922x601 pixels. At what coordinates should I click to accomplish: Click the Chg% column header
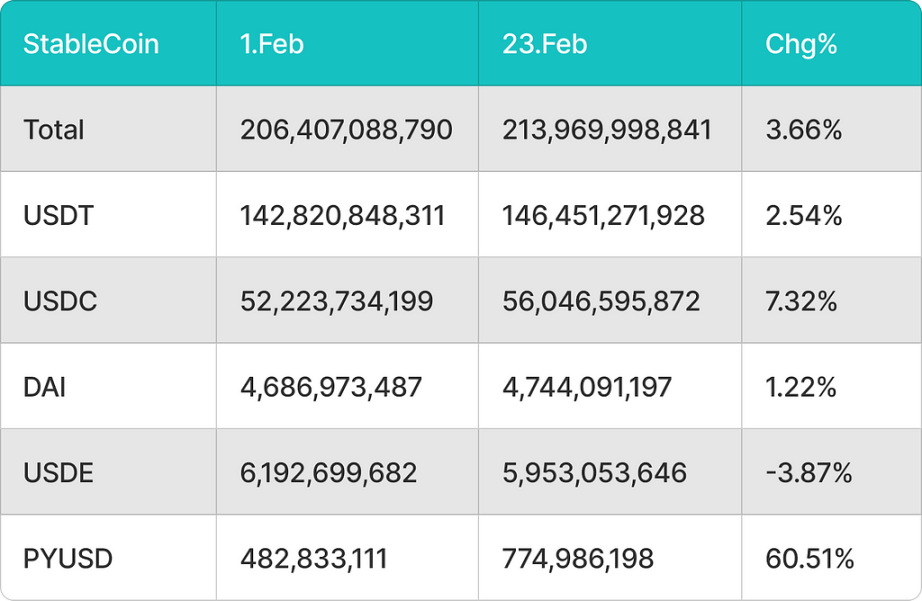point(801,45)
